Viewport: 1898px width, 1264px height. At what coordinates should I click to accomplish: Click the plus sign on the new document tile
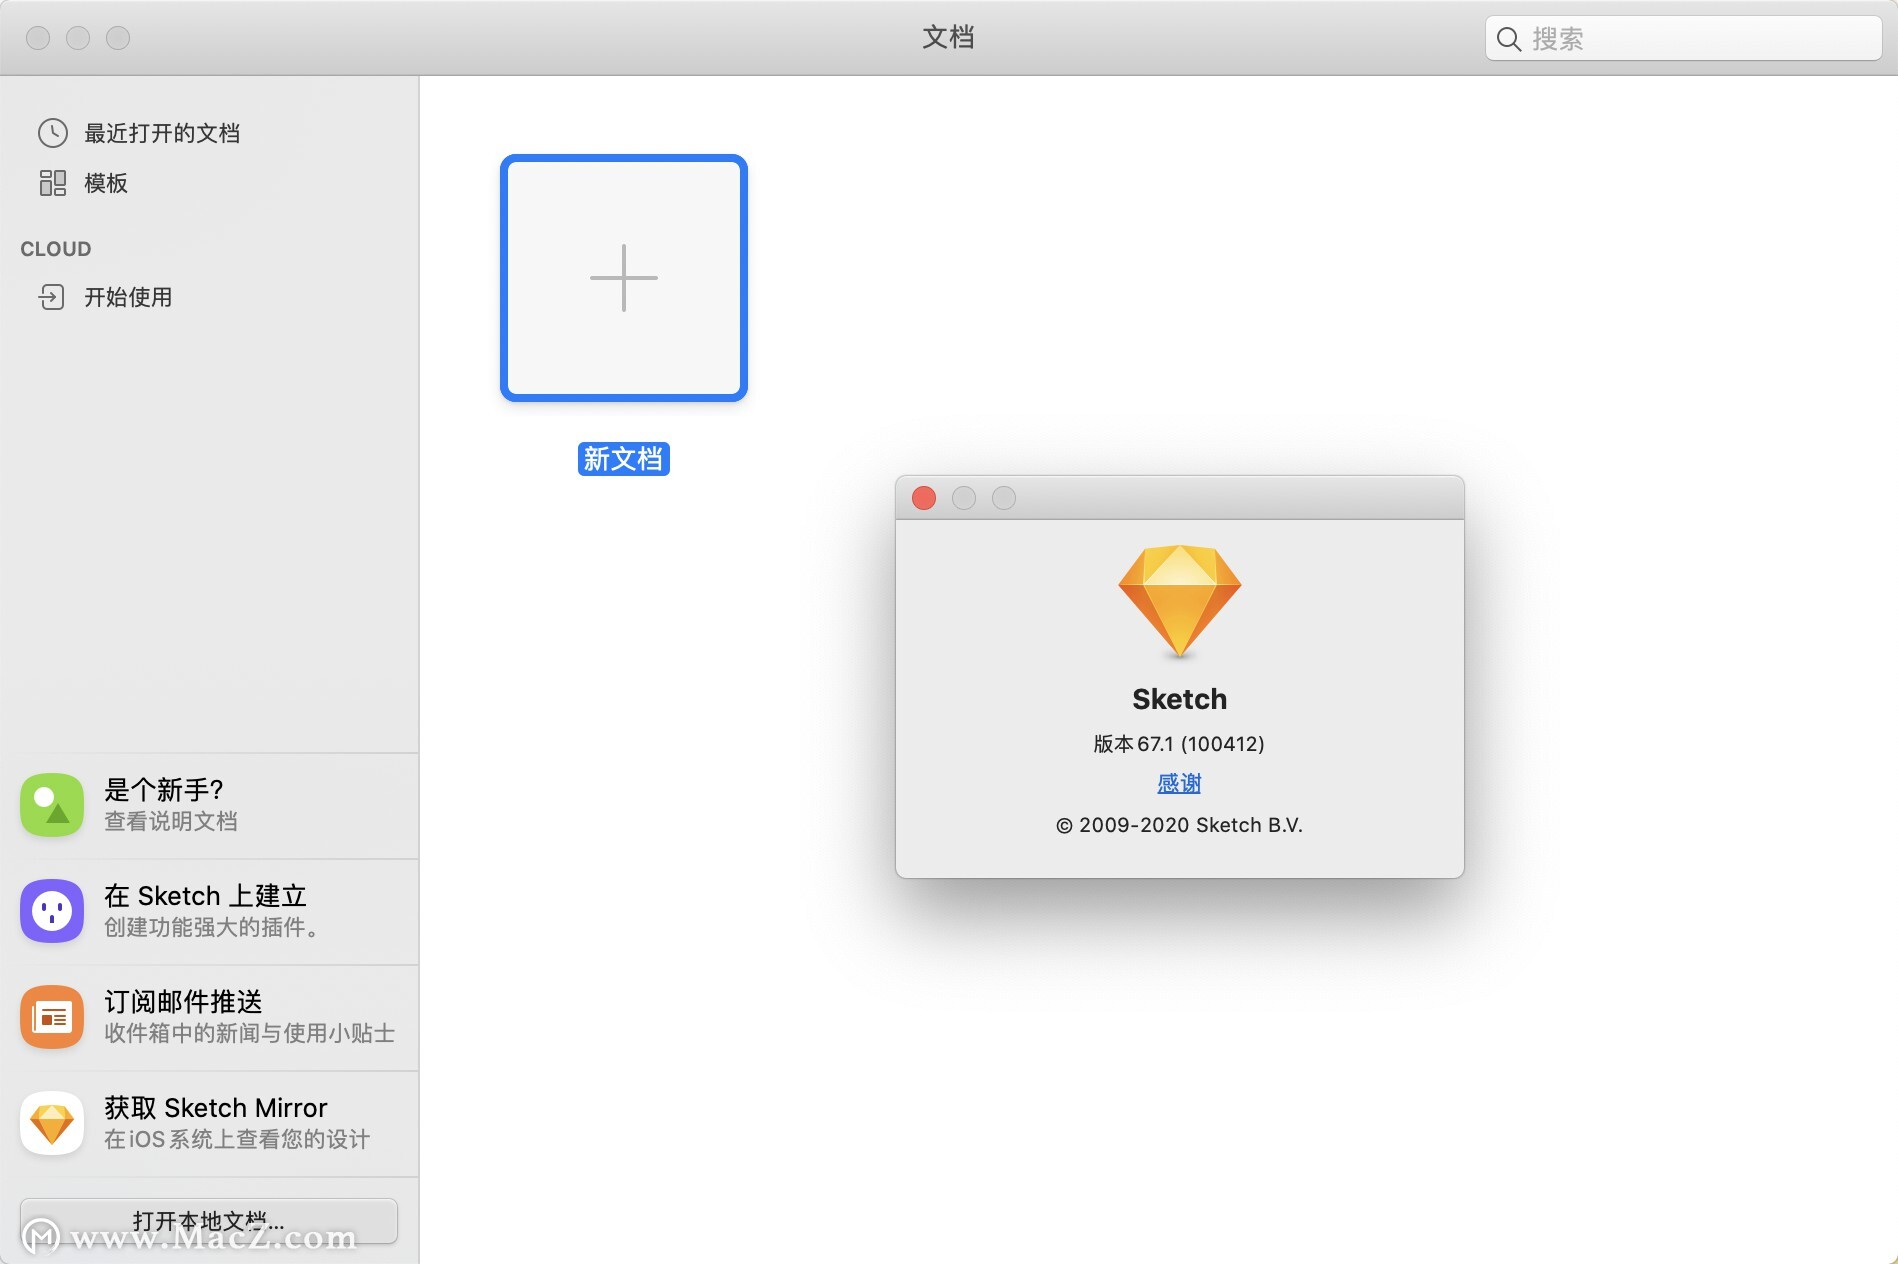point(624,278)
